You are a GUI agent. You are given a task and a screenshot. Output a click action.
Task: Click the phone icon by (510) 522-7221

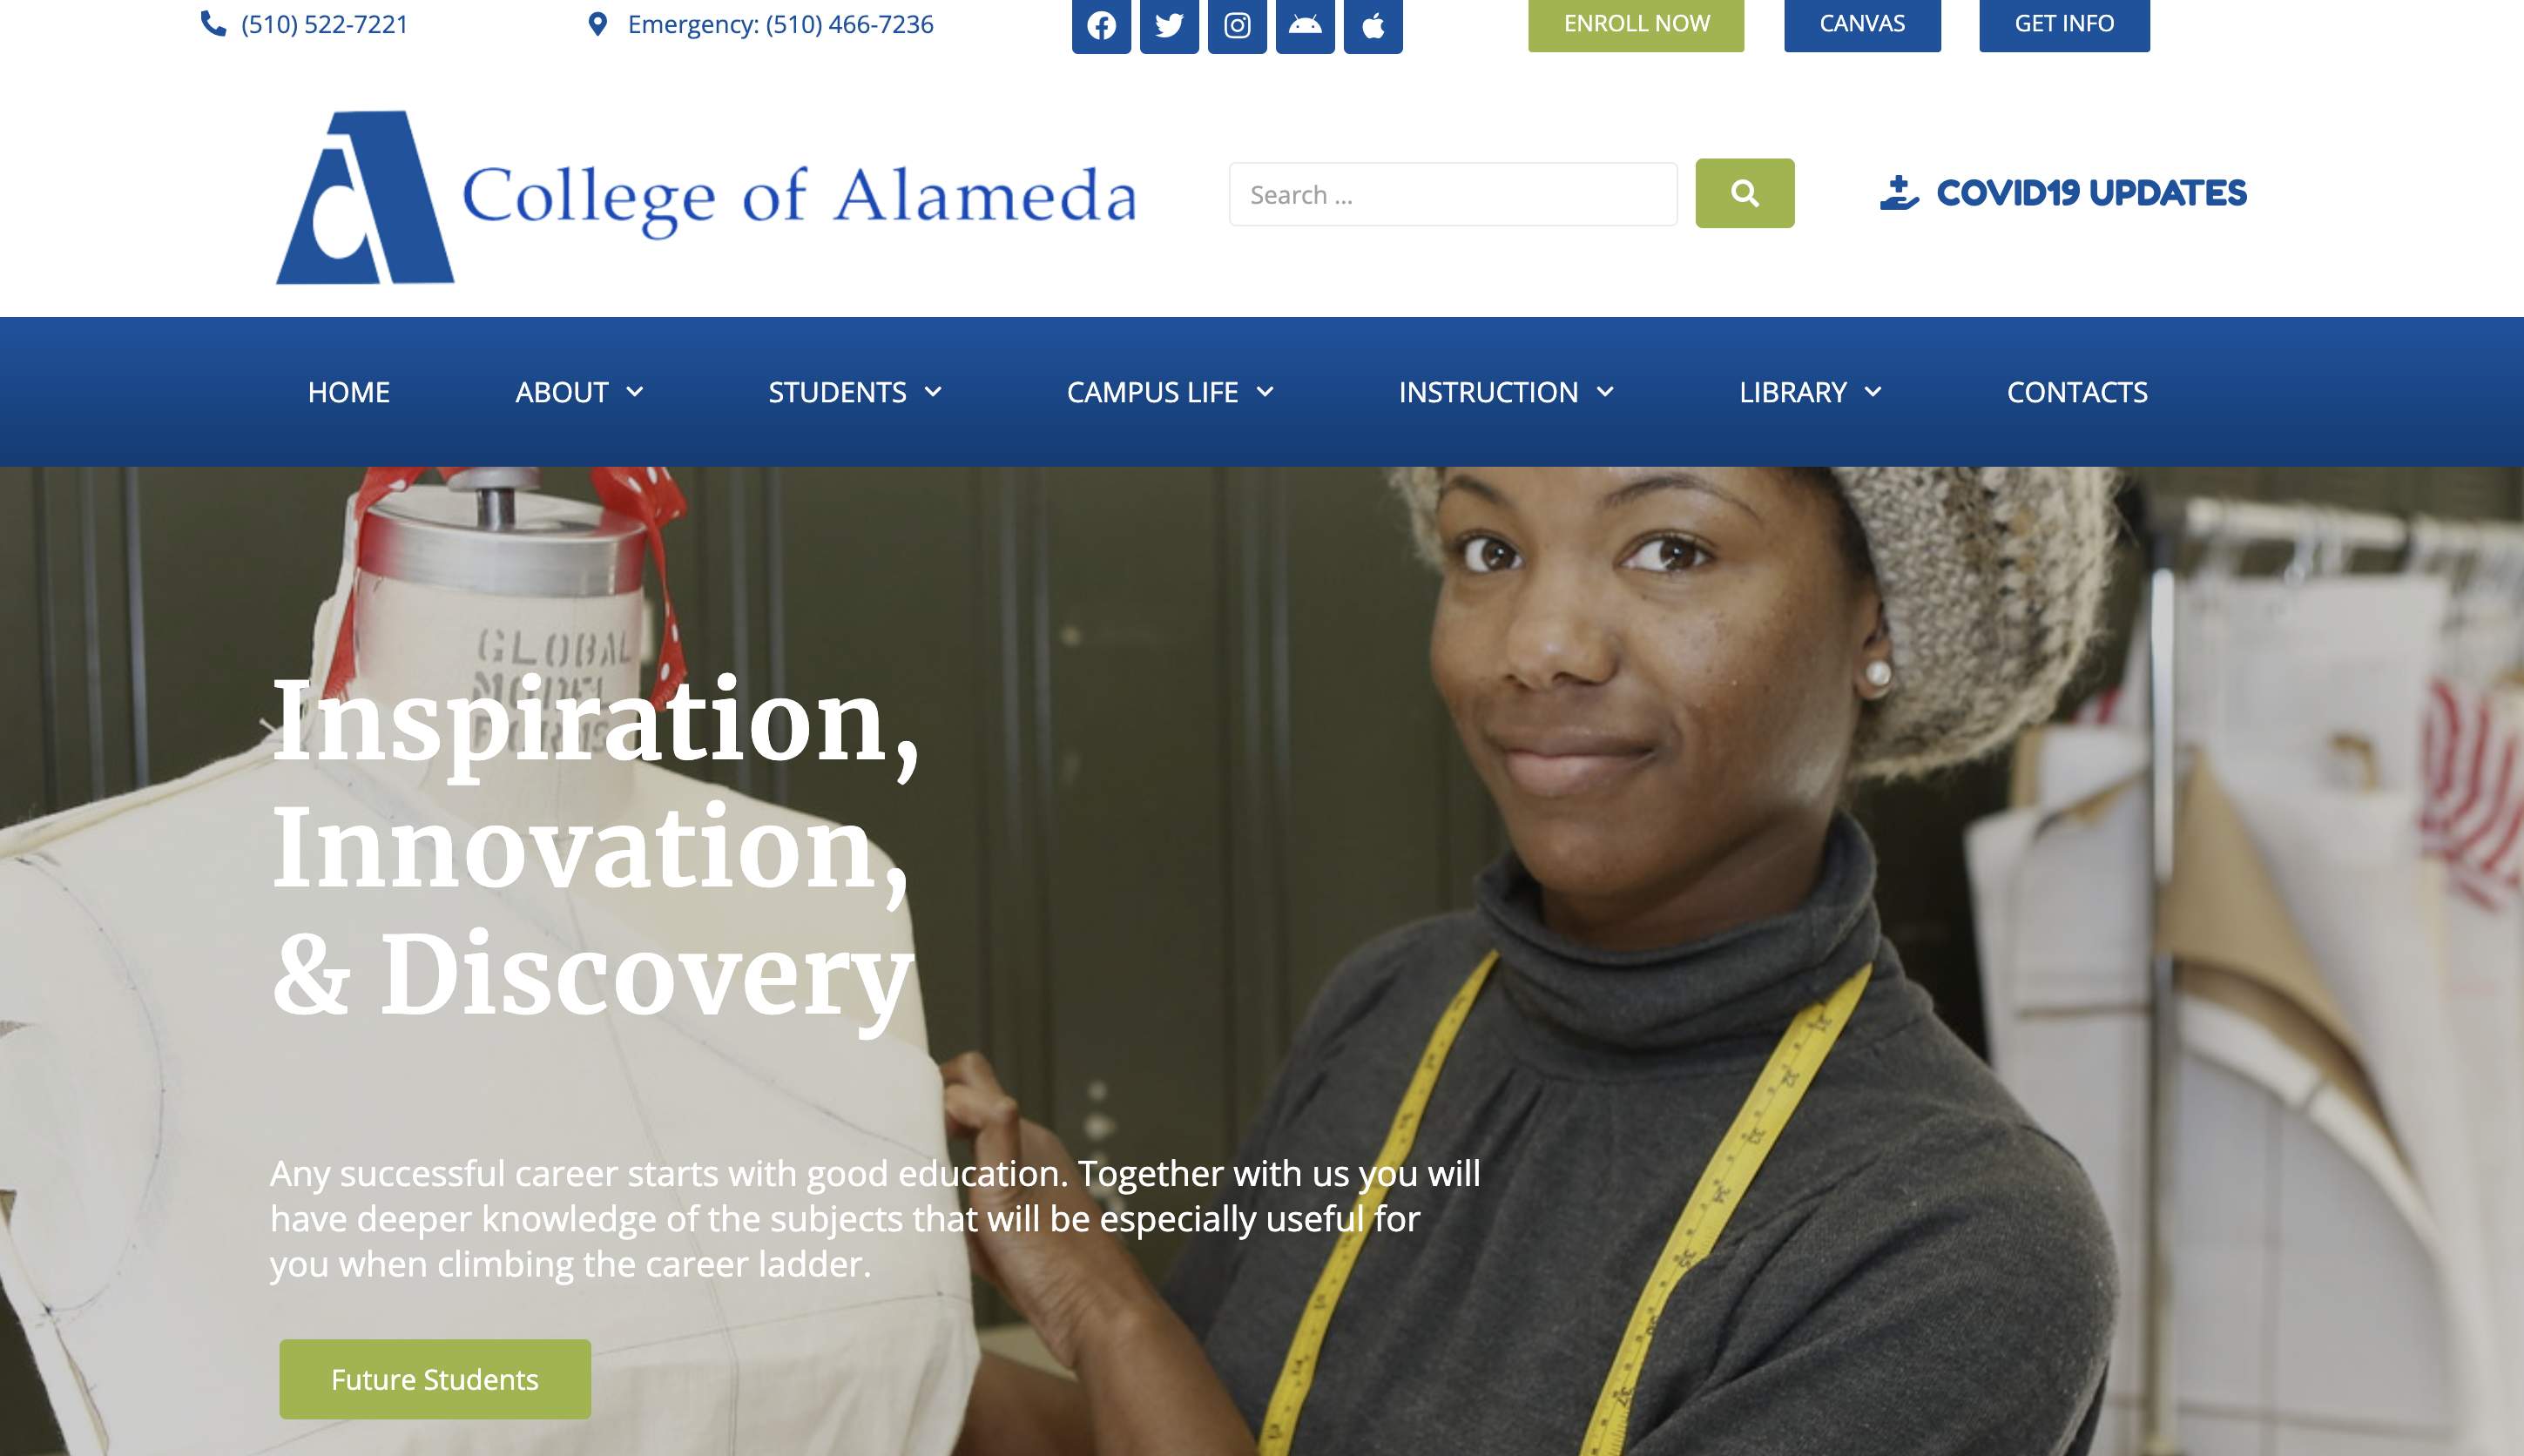(x=213, y=23)
